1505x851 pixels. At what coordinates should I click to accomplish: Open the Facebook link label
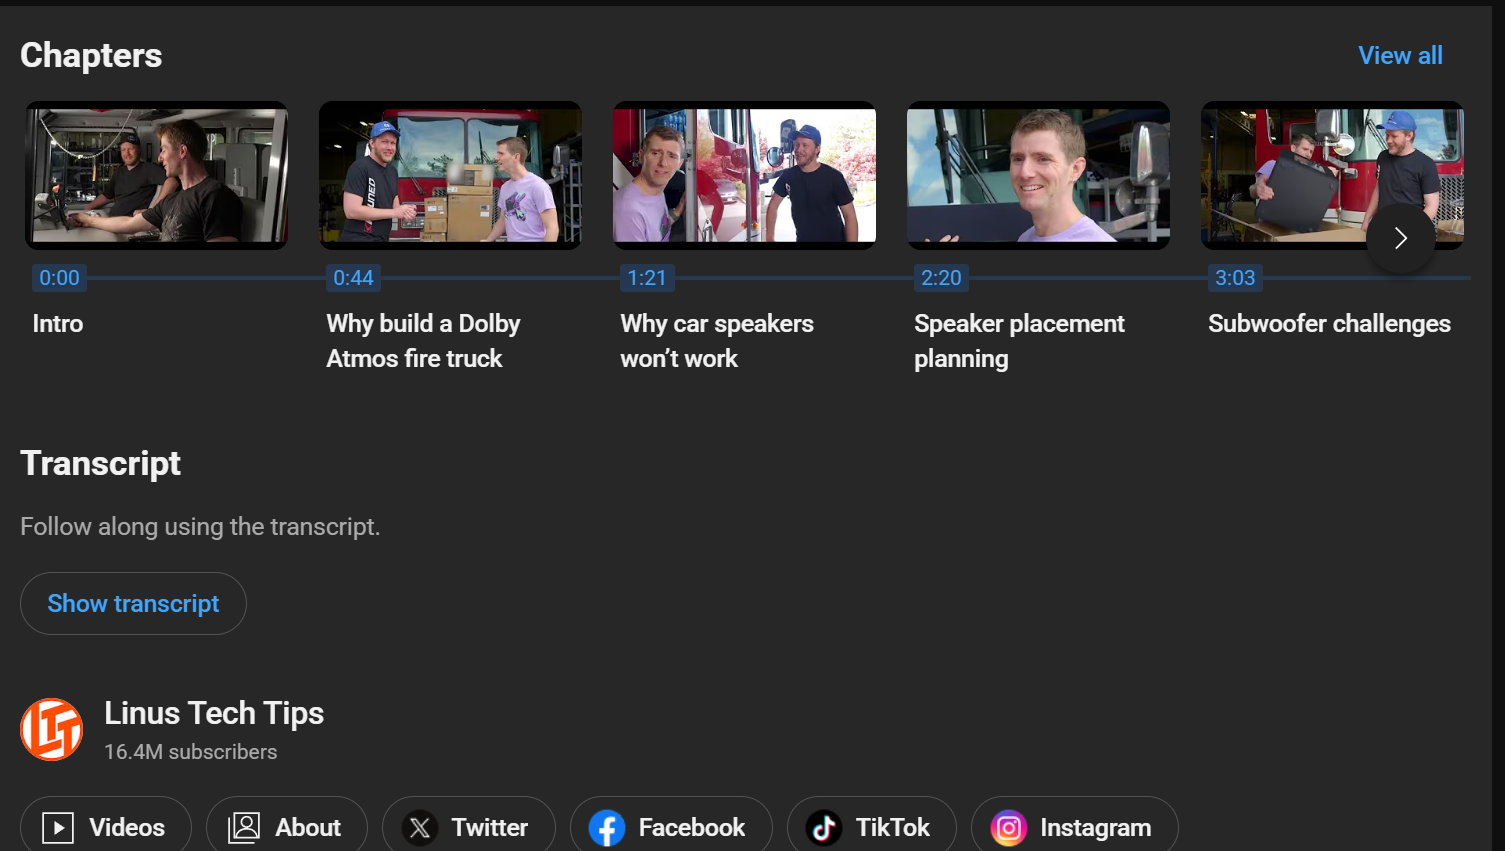click(x=692, y=828)
